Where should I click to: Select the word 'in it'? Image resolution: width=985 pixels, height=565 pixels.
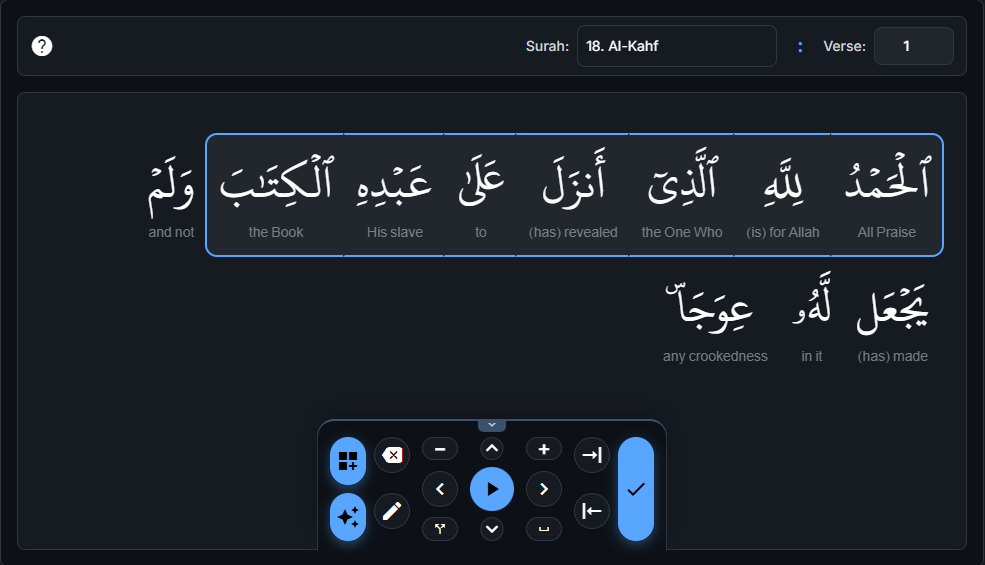point(812,319)
